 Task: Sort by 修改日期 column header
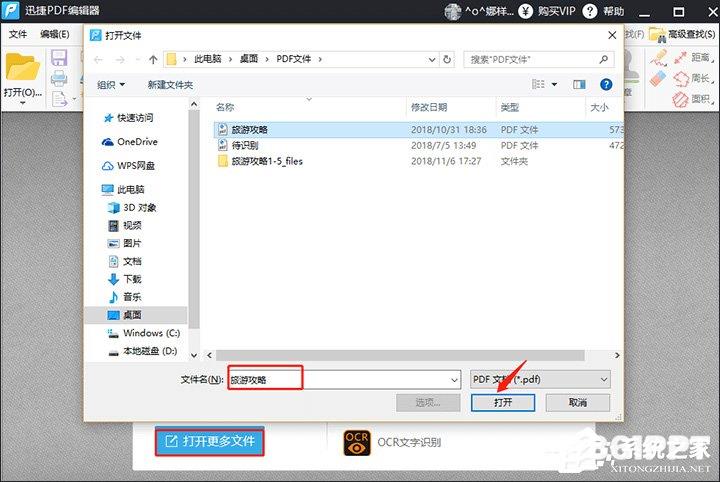pyautogui.click(x=429, y=107)
